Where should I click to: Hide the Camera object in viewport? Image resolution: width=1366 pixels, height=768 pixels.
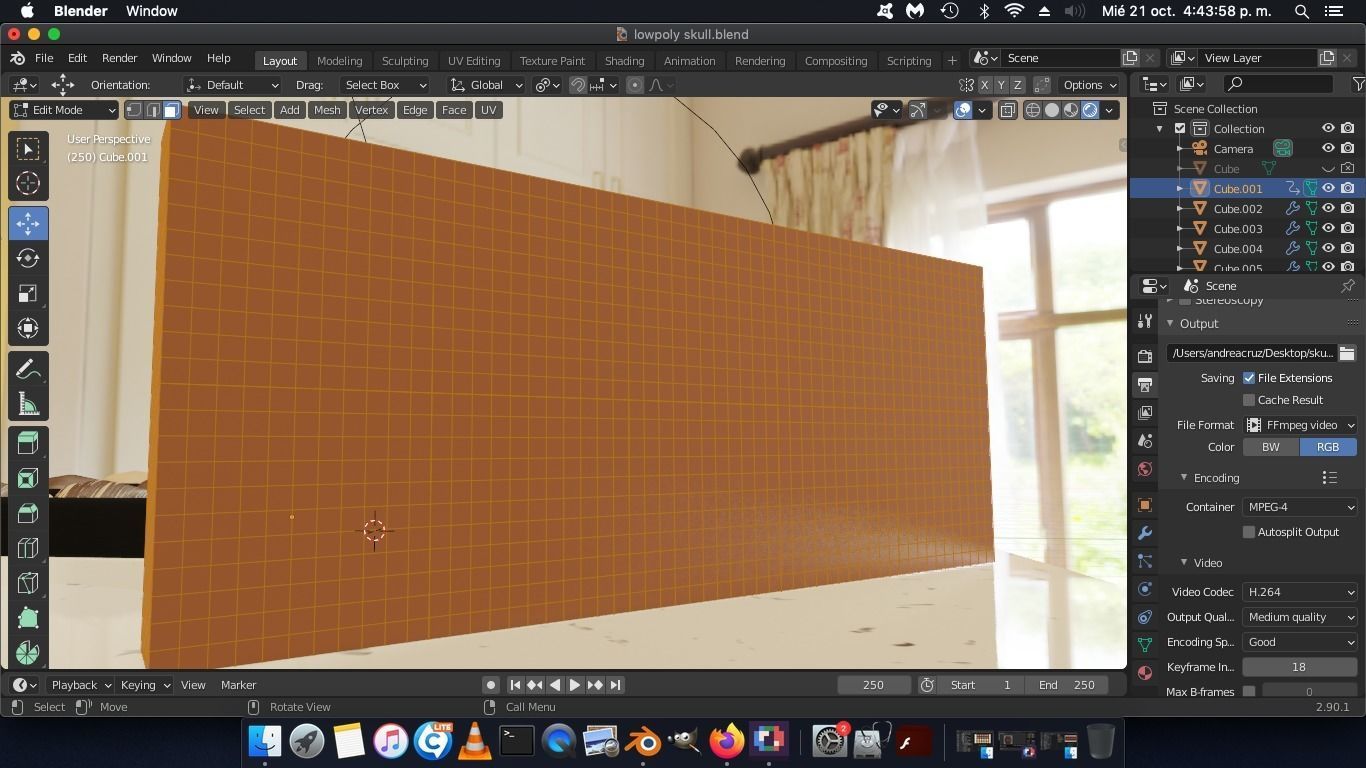1328,149
